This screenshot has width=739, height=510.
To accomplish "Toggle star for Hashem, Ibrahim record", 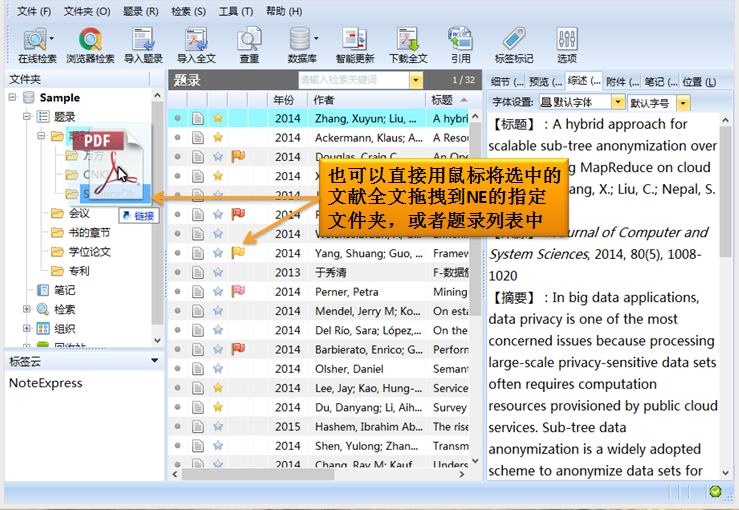I will pyautogui.click(x=218, y=427).
